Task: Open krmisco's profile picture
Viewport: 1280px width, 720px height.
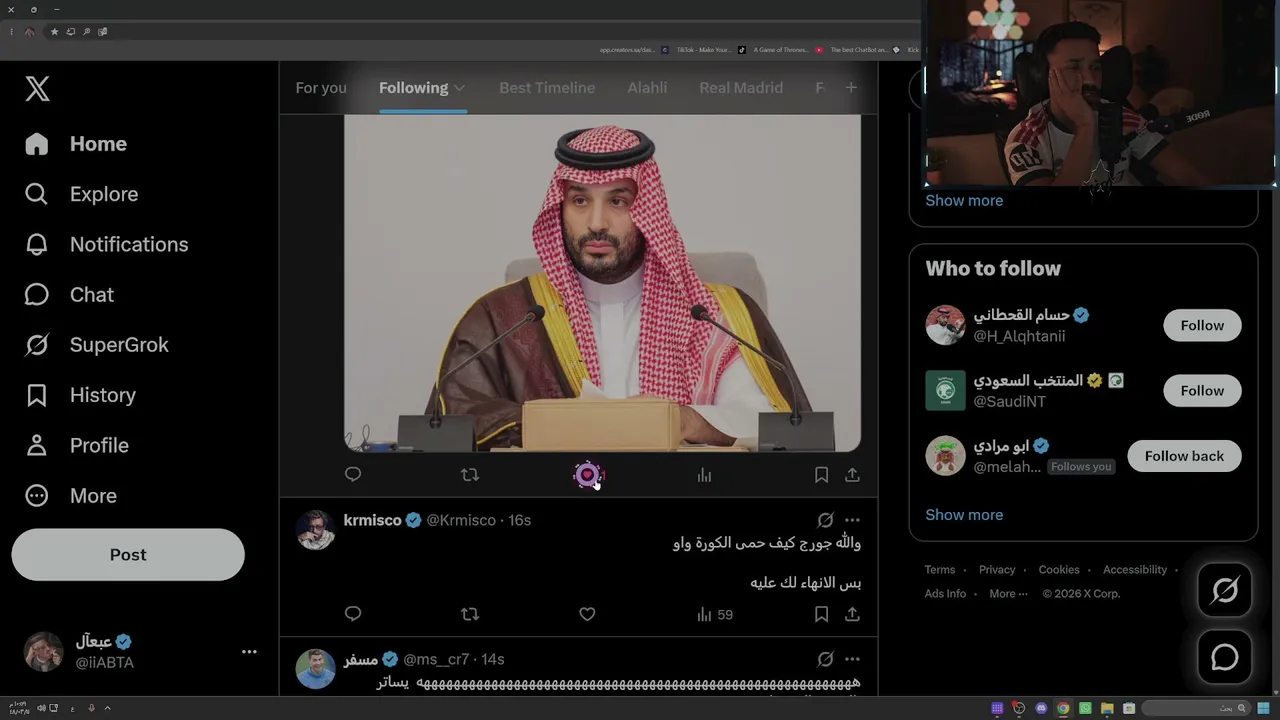Action: point(315,530)
